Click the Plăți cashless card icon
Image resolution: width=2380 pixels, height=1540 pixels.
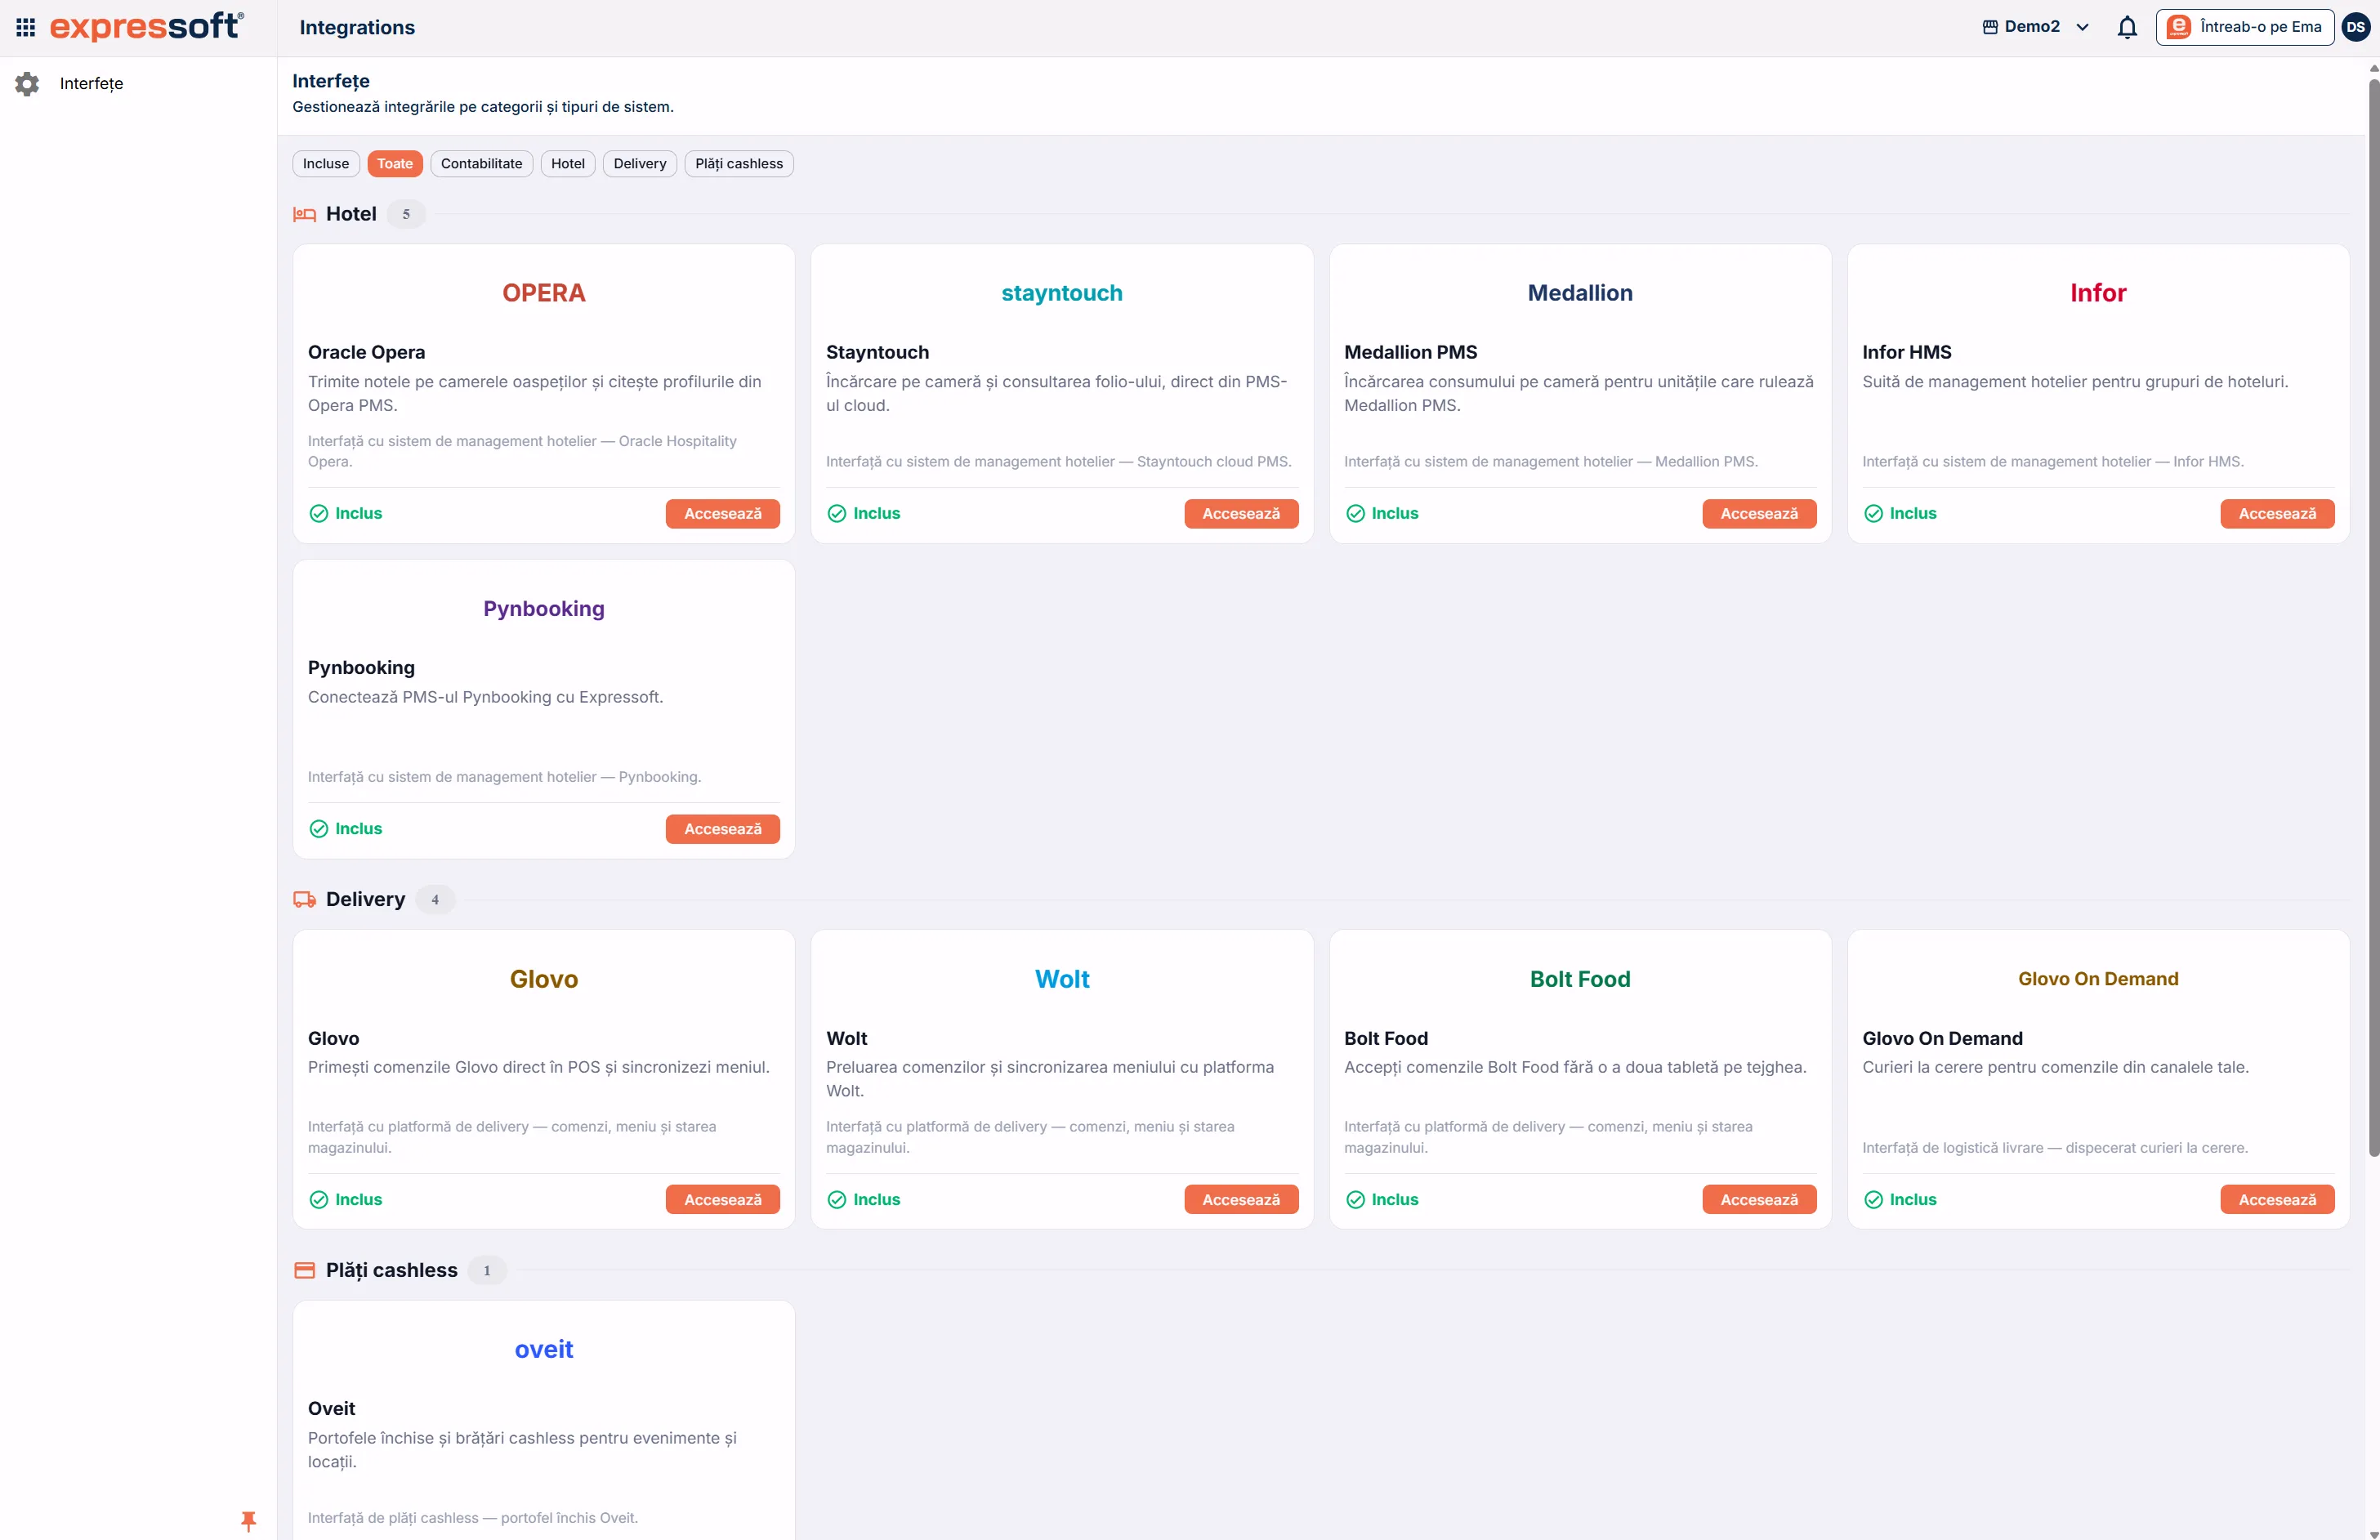[304, 1270]
